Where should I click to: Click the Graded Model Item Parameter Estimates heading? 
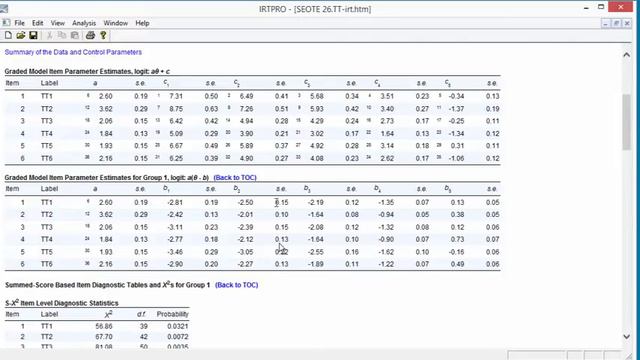pos(87,71)
